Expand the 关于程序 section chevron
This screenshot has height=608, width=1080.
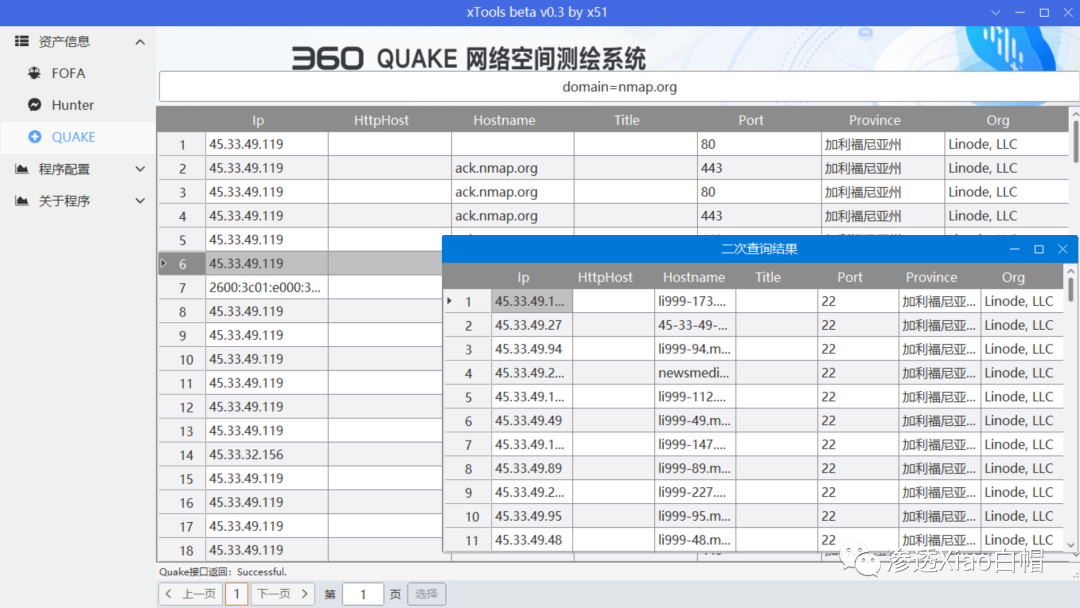pos(140,200)
